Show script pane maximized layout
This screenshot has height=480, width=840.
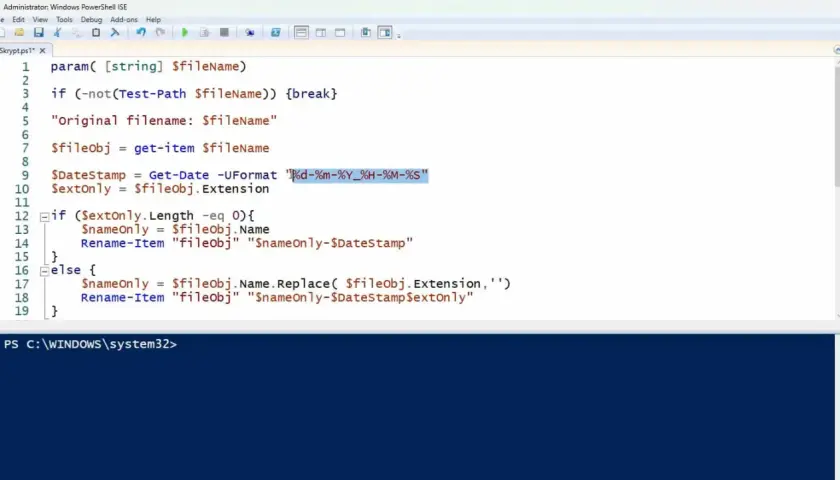pyautogui.click(x=340, y=33)
